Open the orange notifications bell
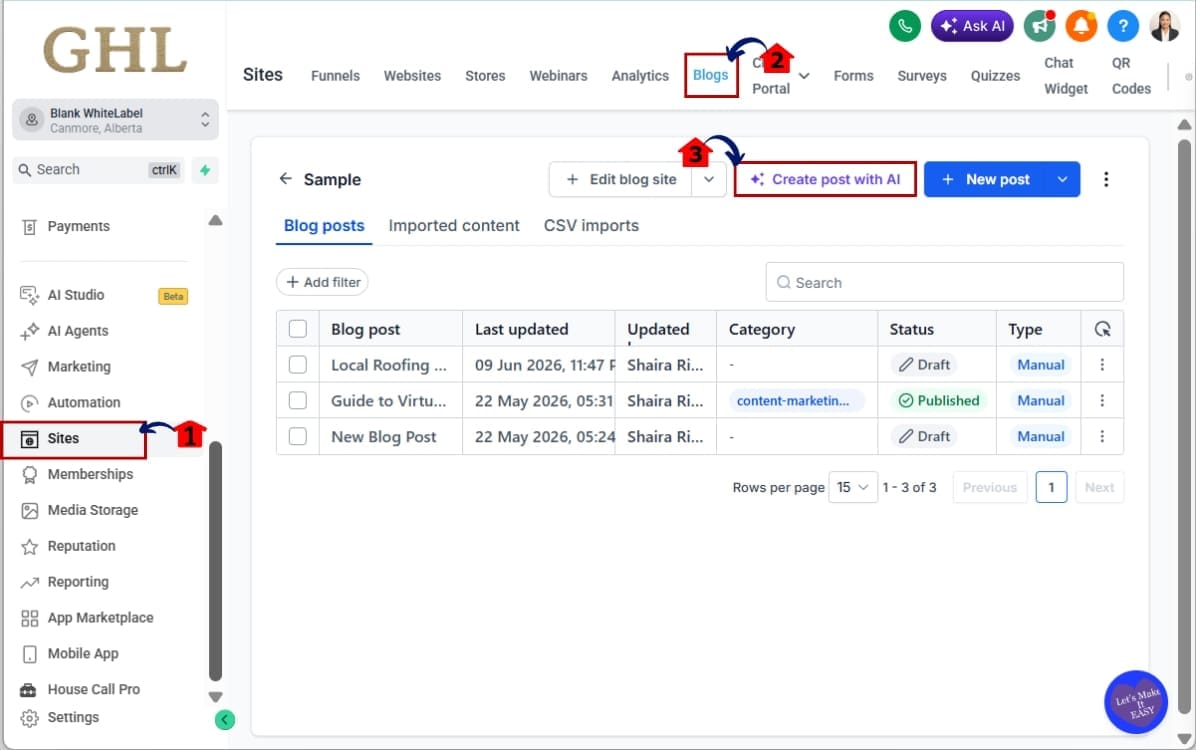The image size is (1200, 750). (1081, 26)
